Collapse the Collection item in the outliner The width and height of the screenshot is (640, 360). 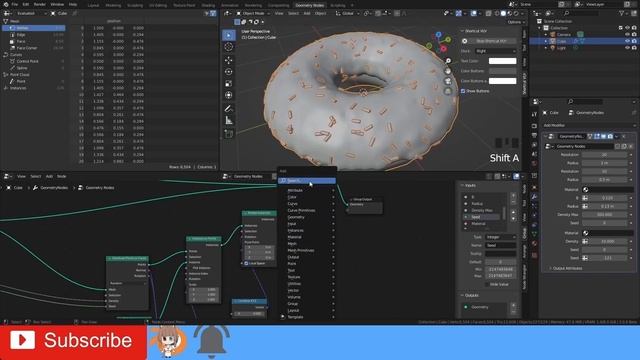coord(540,28)
